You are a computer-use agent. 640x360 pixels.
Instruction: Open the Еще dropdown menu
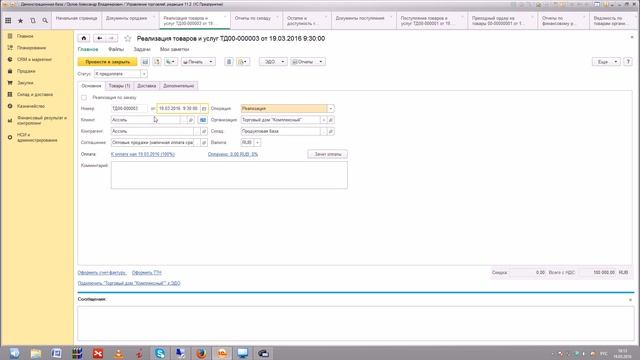click(x=606, y=62)
